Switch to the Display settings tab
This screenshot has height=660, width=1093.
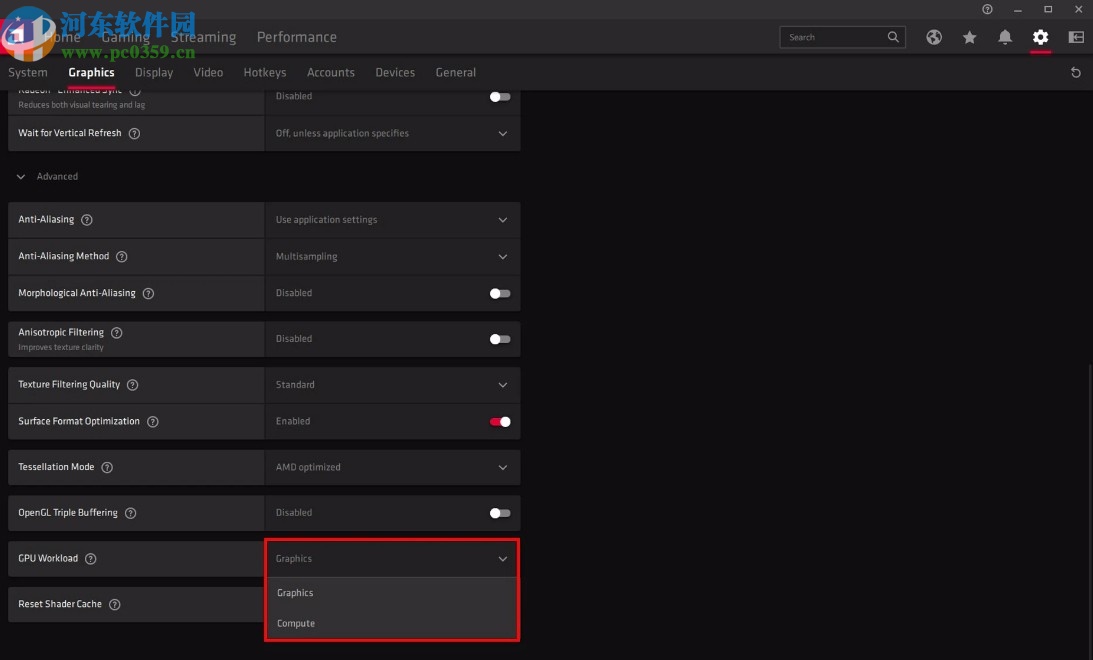point(153,72)
